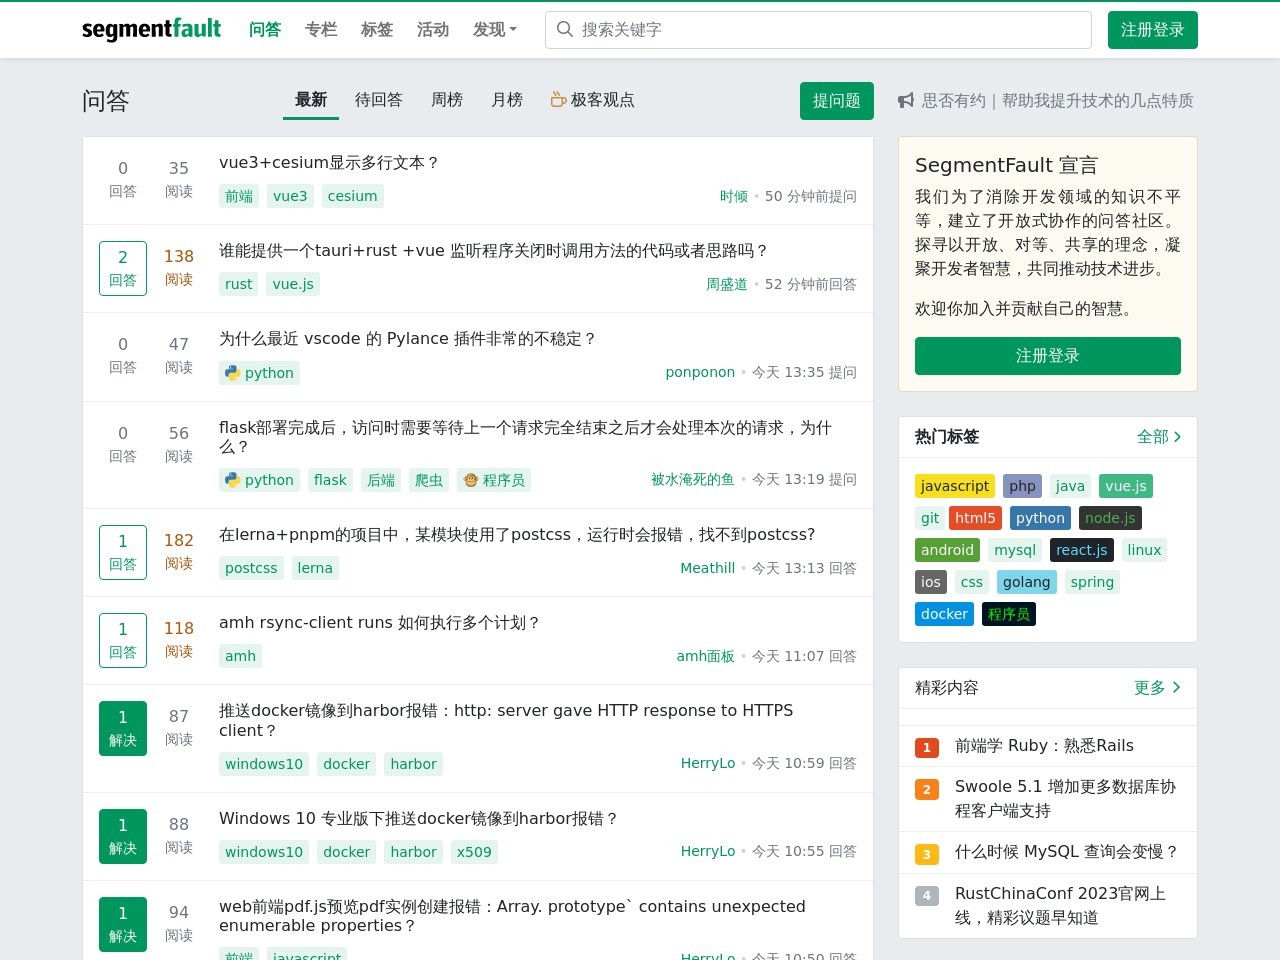
Task: Click the yellow javascript tag swatch
Action: pos(954,486)
